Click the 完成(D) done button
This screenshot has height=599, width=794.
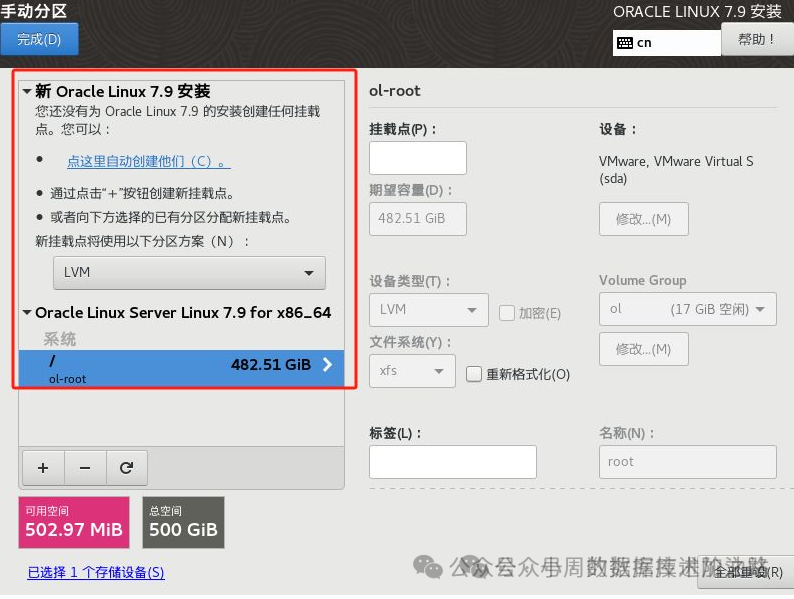point(39,39)
